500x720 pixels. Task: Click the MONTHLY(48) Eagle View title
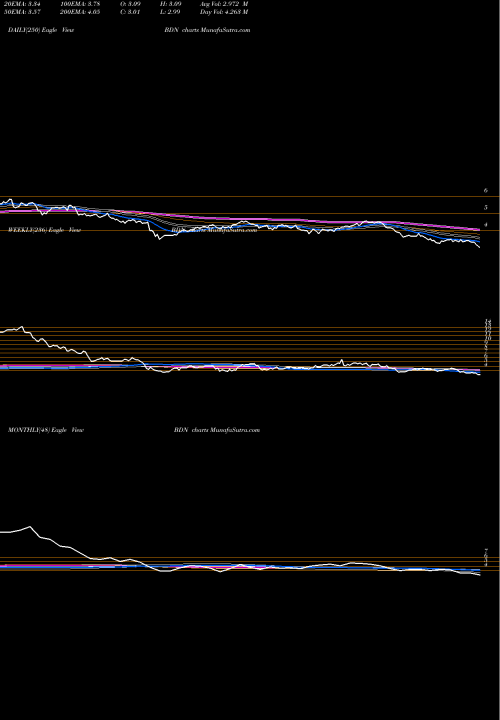[46, 430]
